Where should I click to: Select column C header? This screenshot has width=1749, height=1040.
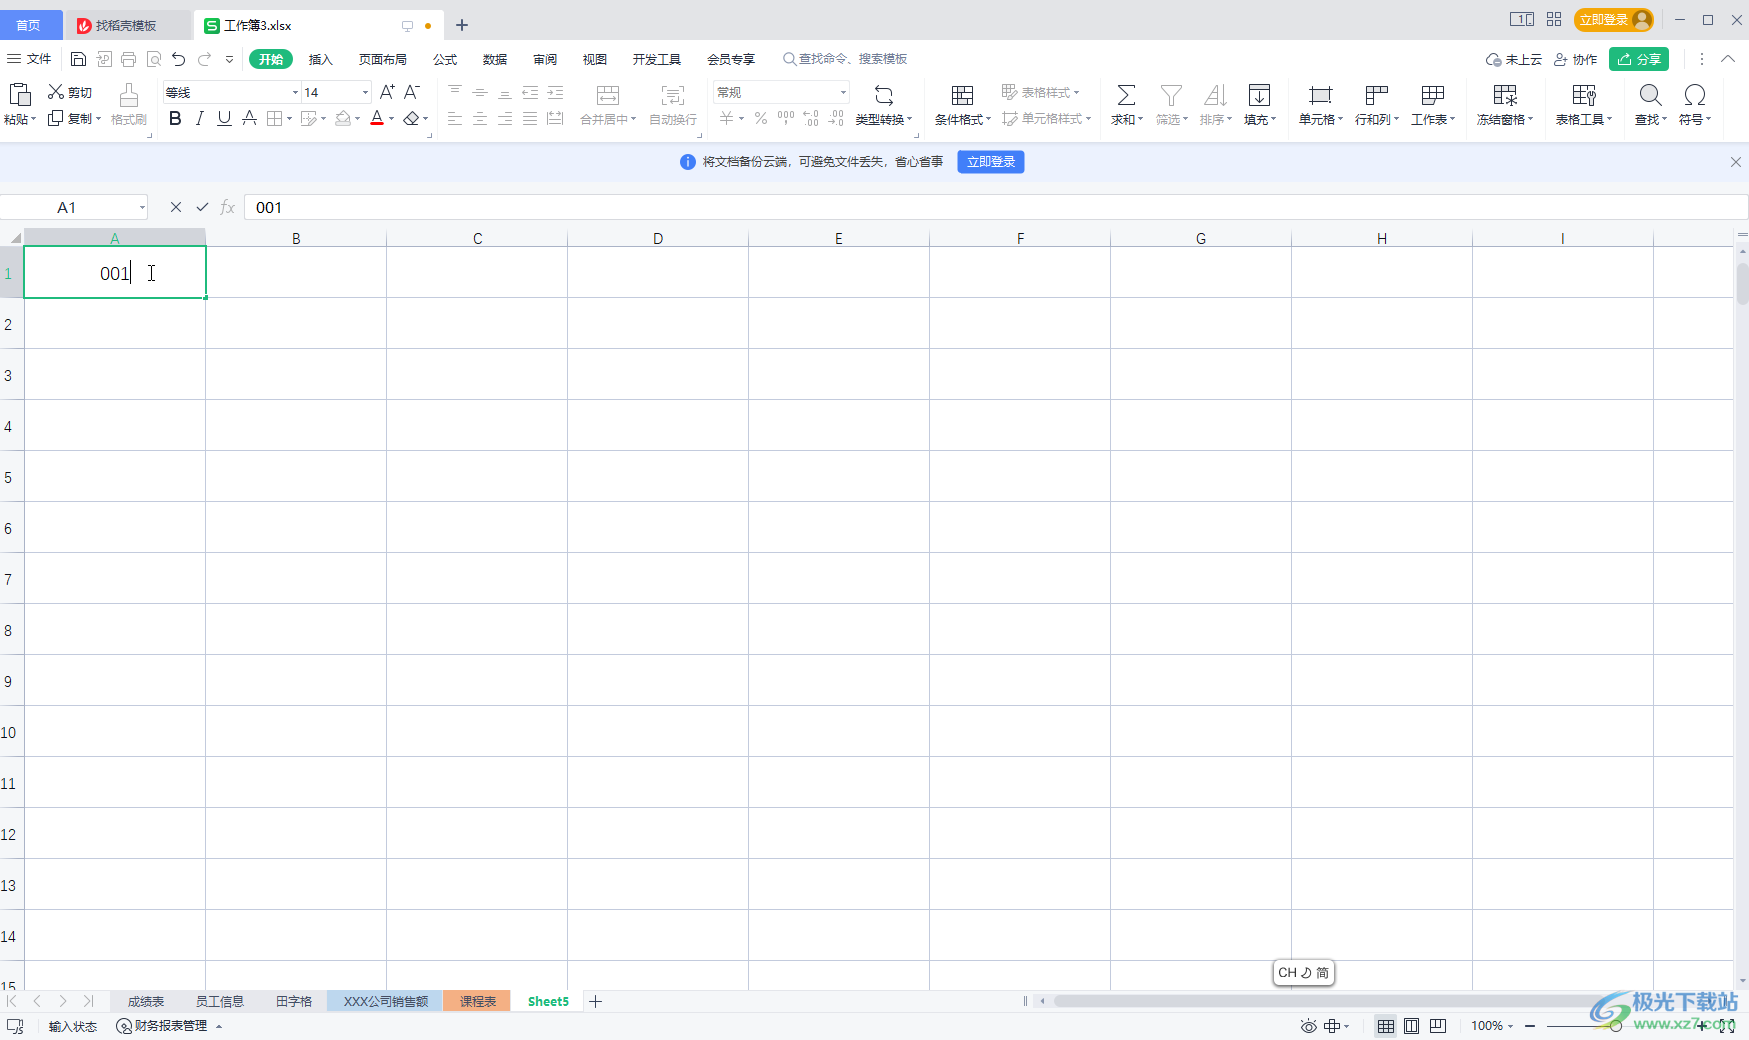point(477,238)
